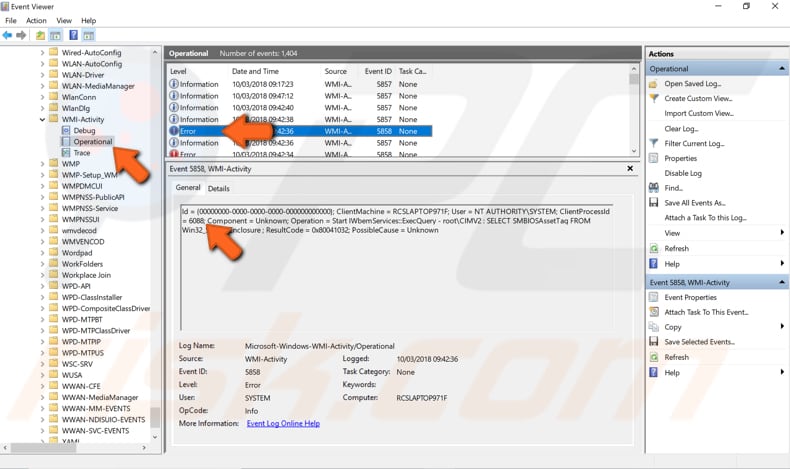Click Clear Log in Actions

coord(681,128)
